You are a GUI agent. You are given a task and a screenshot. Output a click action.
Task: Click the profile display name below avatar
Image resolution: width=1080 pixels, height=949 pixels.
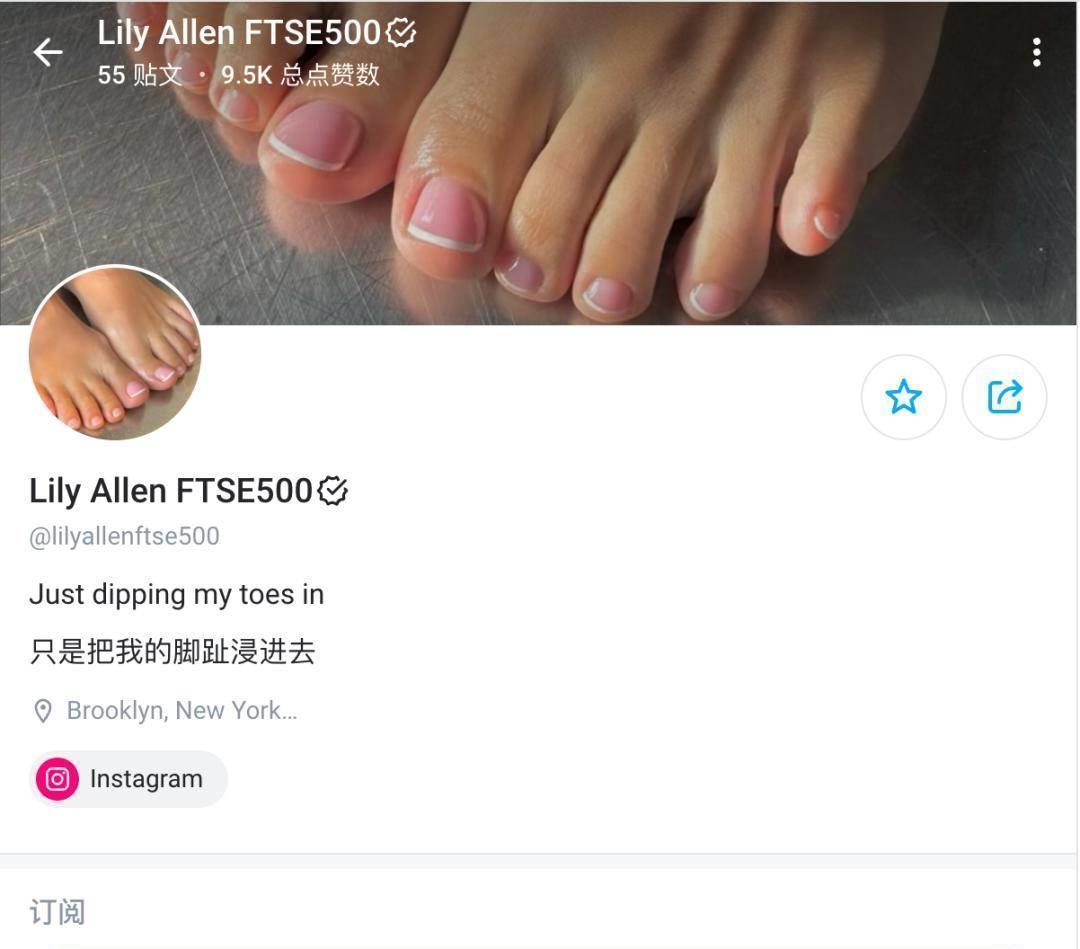coord(171,491)
